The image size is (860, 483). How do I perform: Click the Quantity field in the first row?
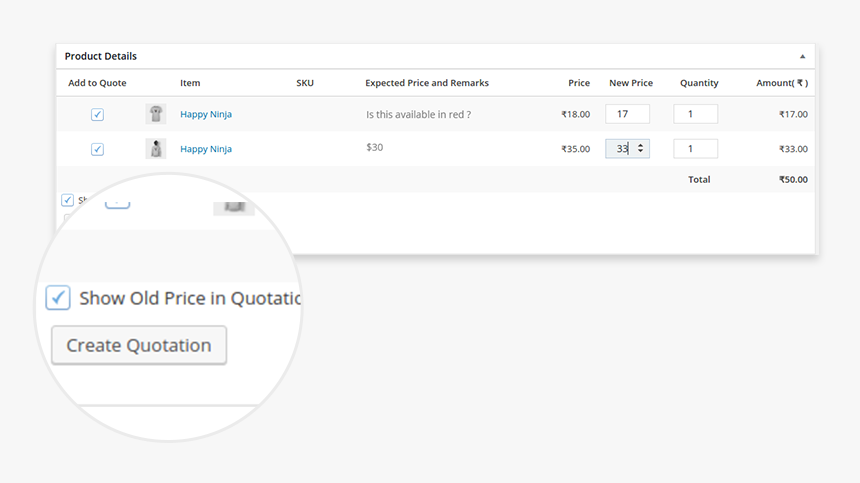[x=695, y=114]
